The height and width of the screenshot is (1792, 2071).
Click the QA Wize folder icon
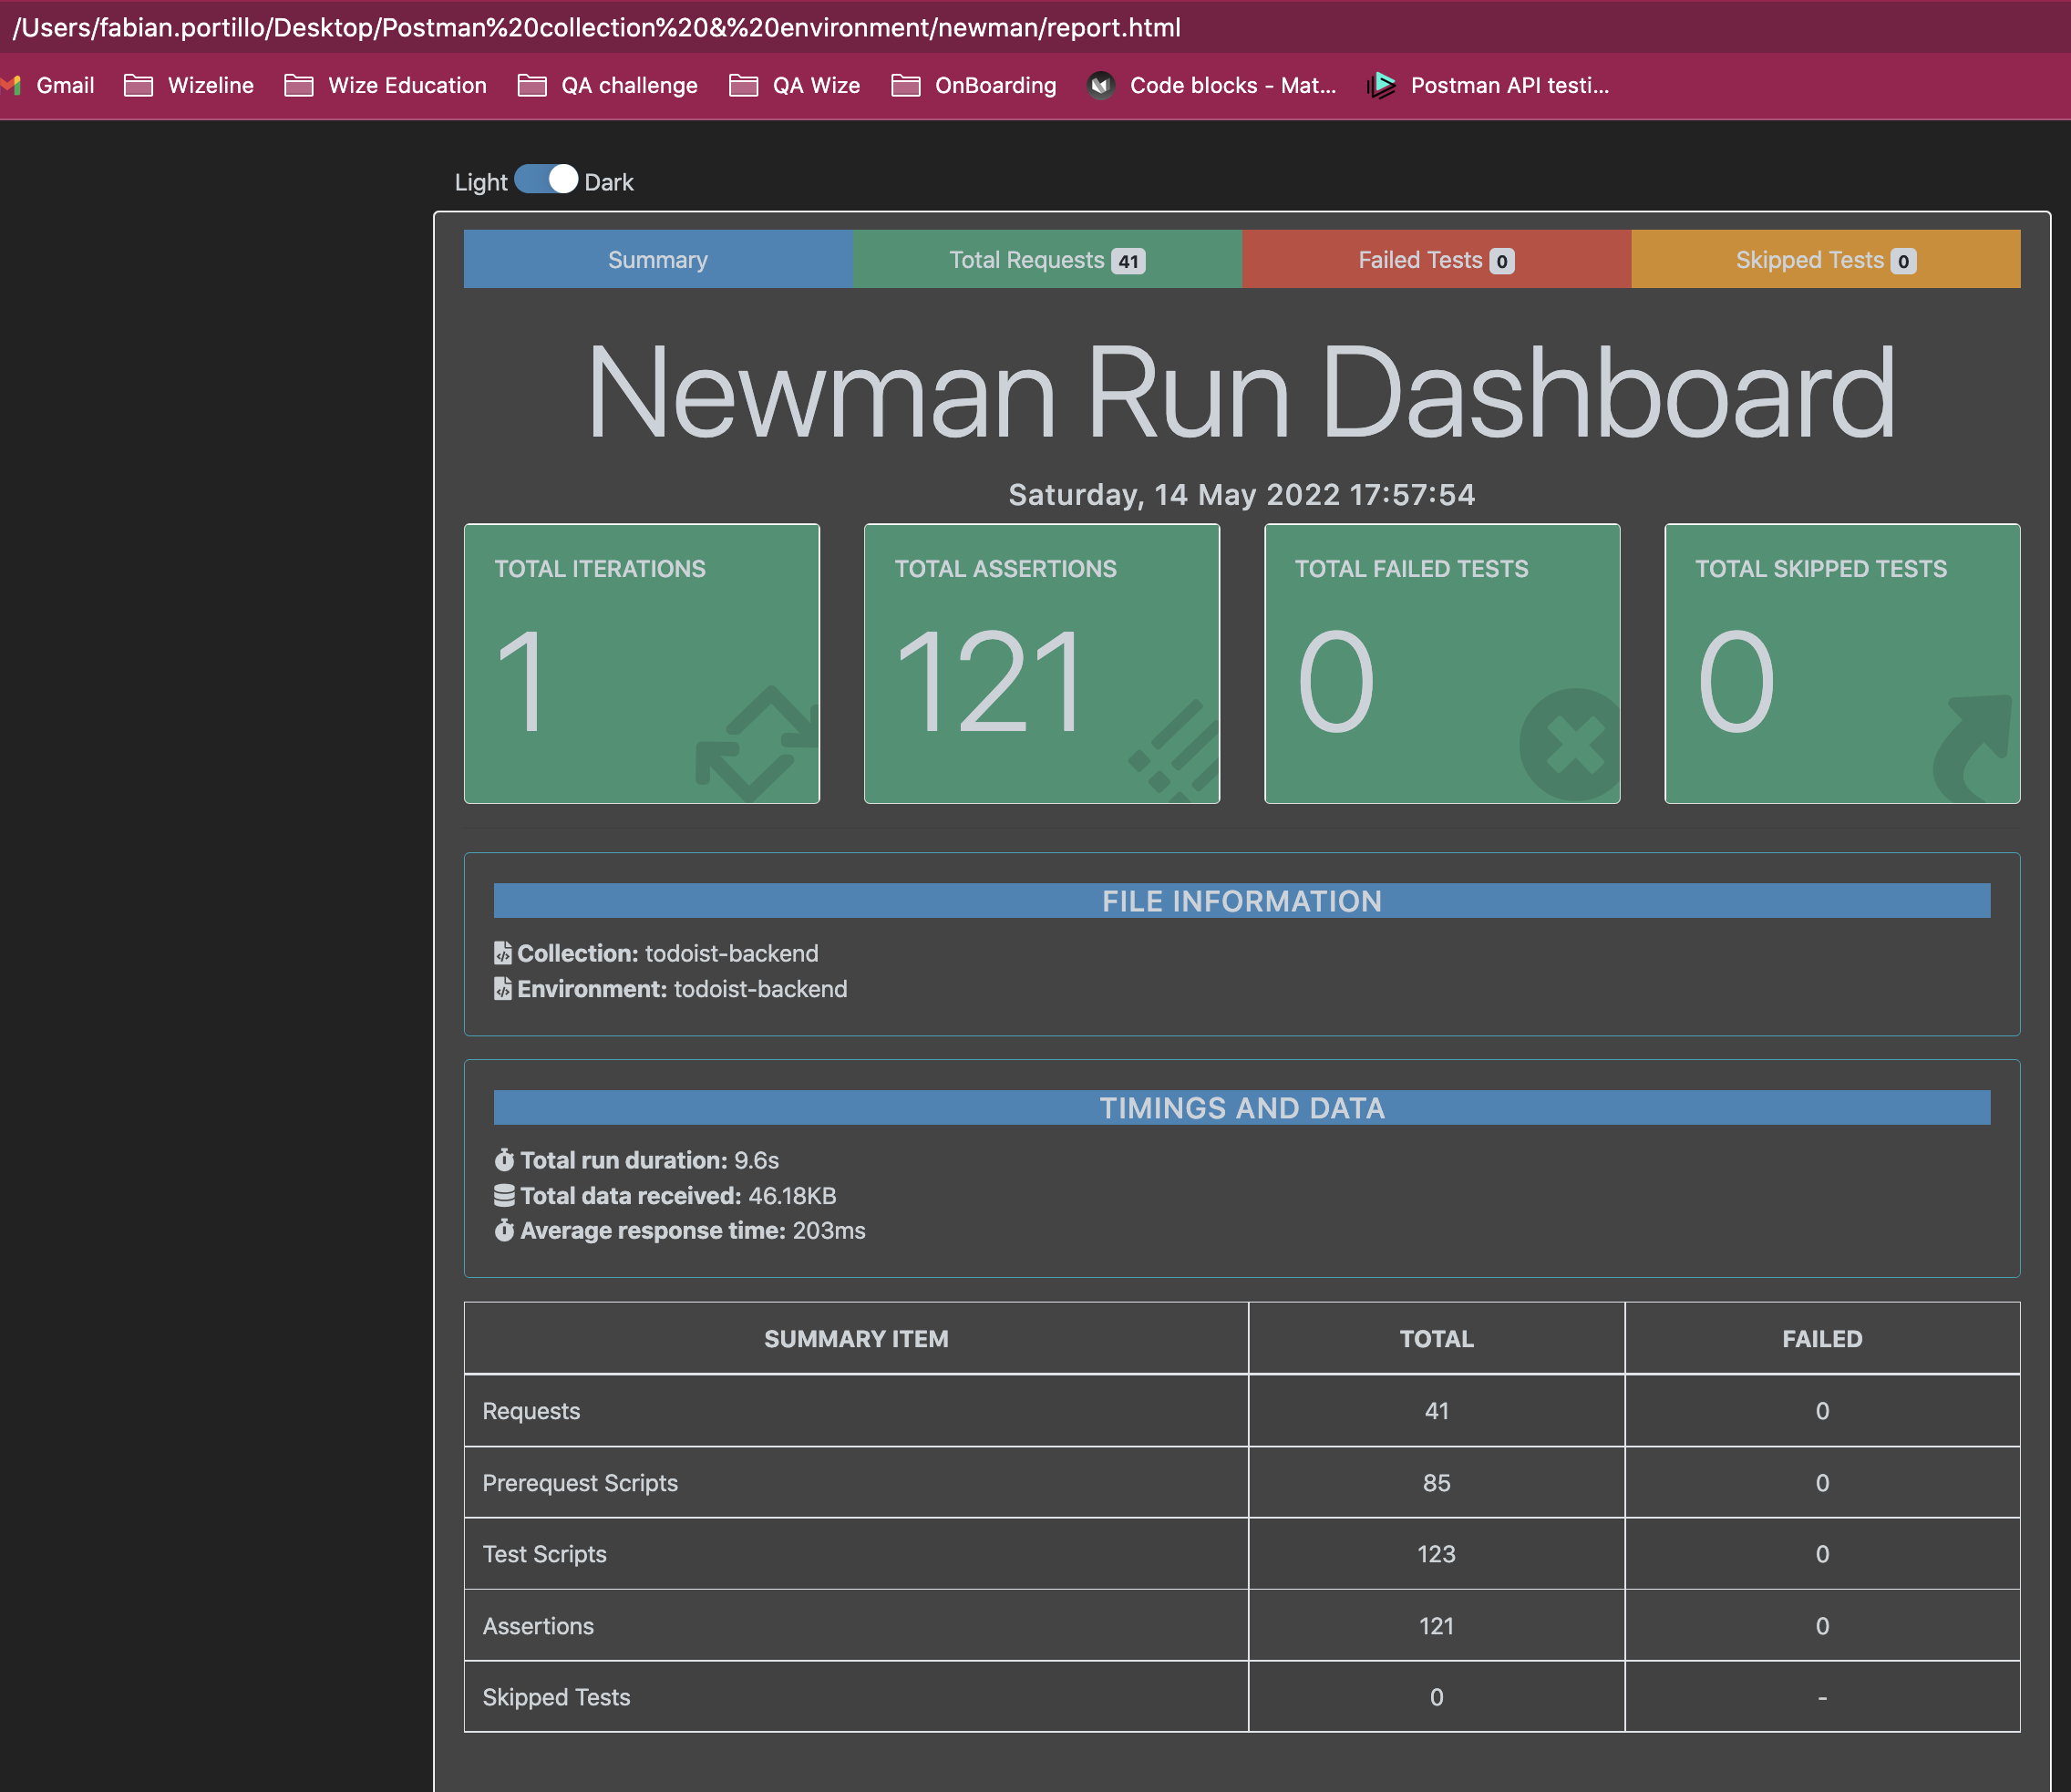pos(743,86)
